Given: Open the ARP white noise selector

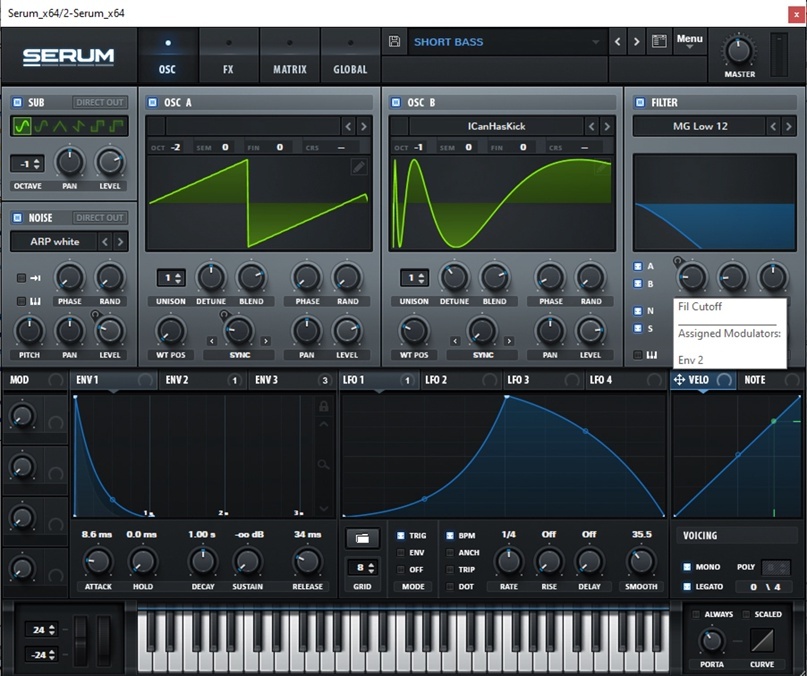Looking at the screenshot, I should (54, 241).
